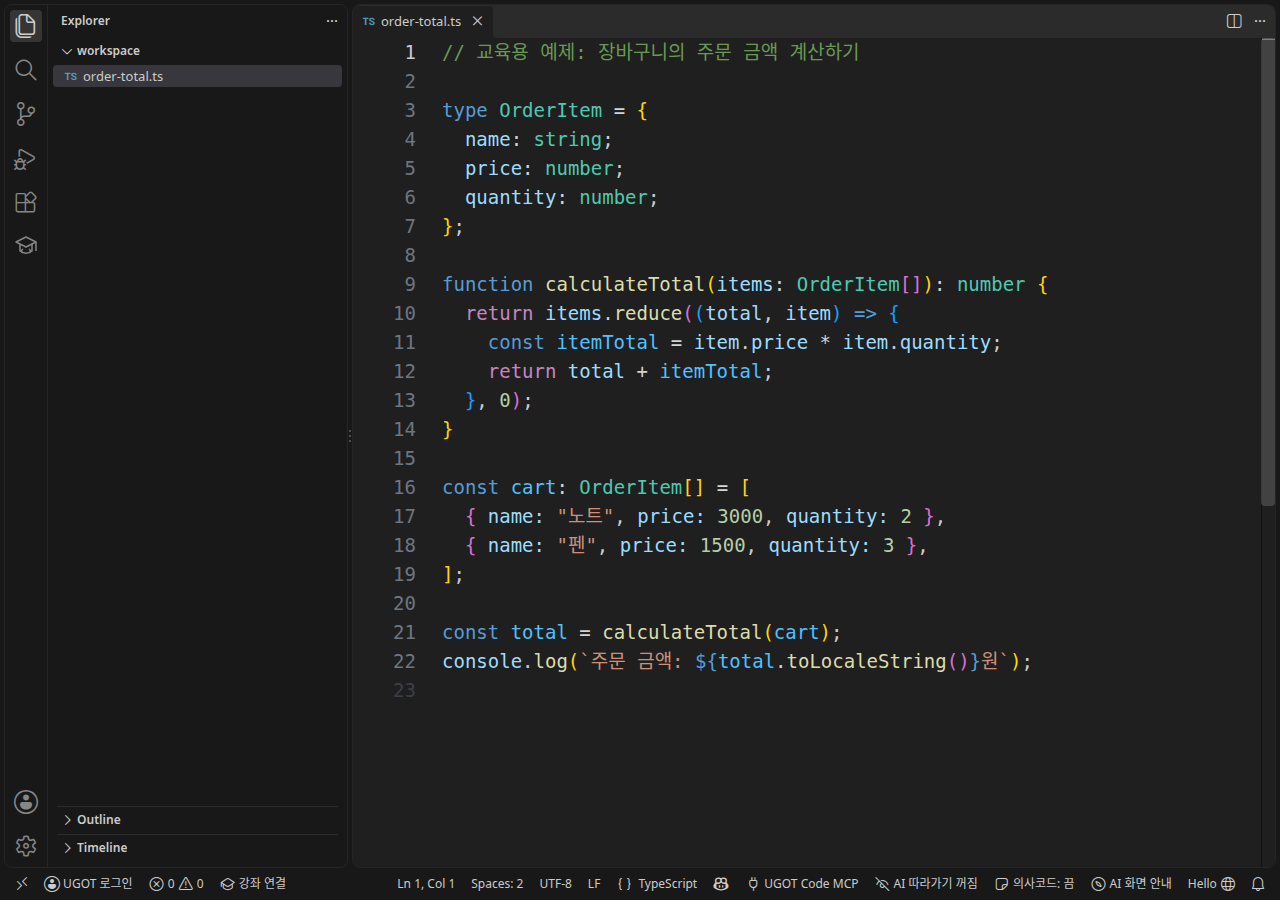Click Hello globe status item

[1211, 884]
